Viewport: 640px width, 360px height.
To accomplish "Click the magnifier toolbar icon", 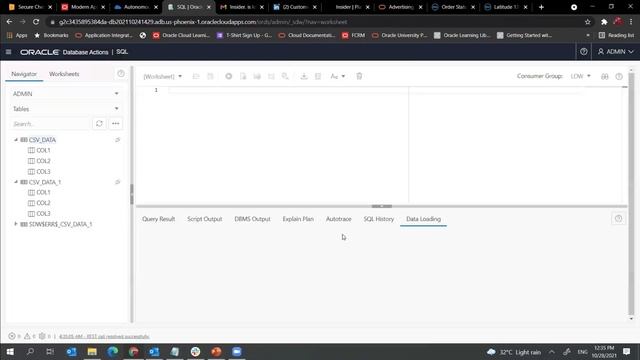I will (285, 76).
